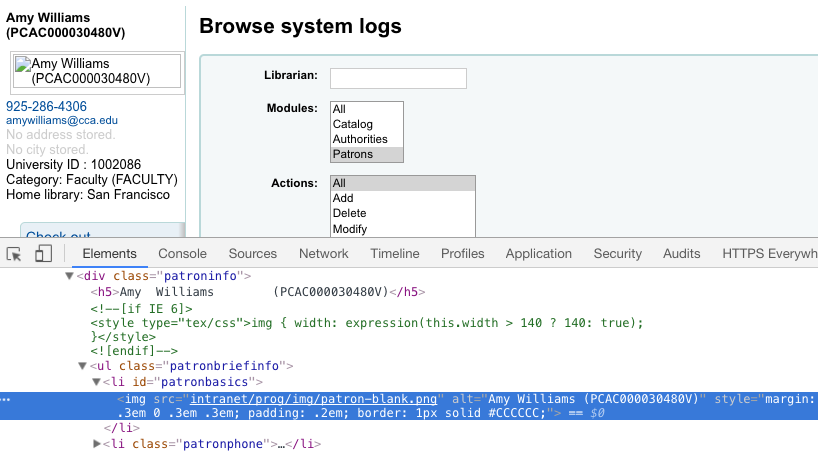The height and width of the screenshot is (455, 818).
Task: Click the amywilliams@cca.edu email link
Action: (62, 120)
